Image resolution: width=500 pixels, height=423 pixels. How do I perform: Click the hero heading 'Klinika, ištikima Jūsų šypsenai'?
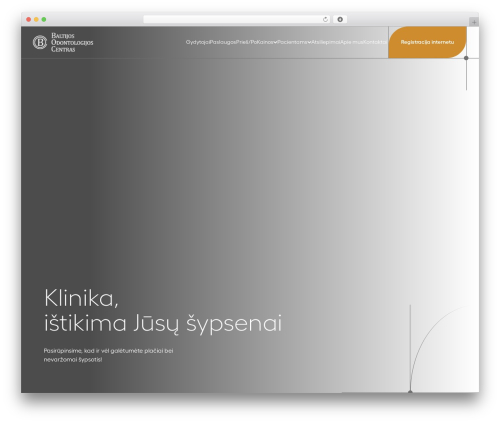pyautogui.click(x=163, y=311)
